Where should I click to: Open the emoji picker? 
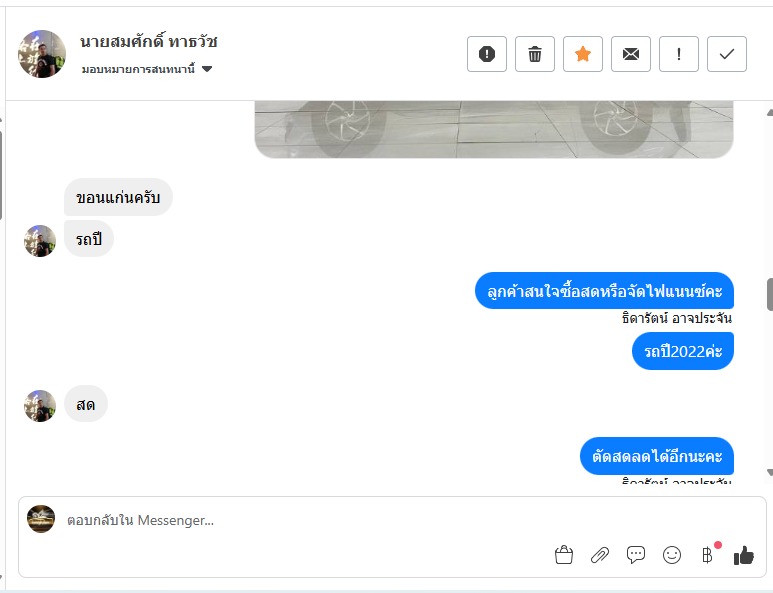[x=672, y=555]
